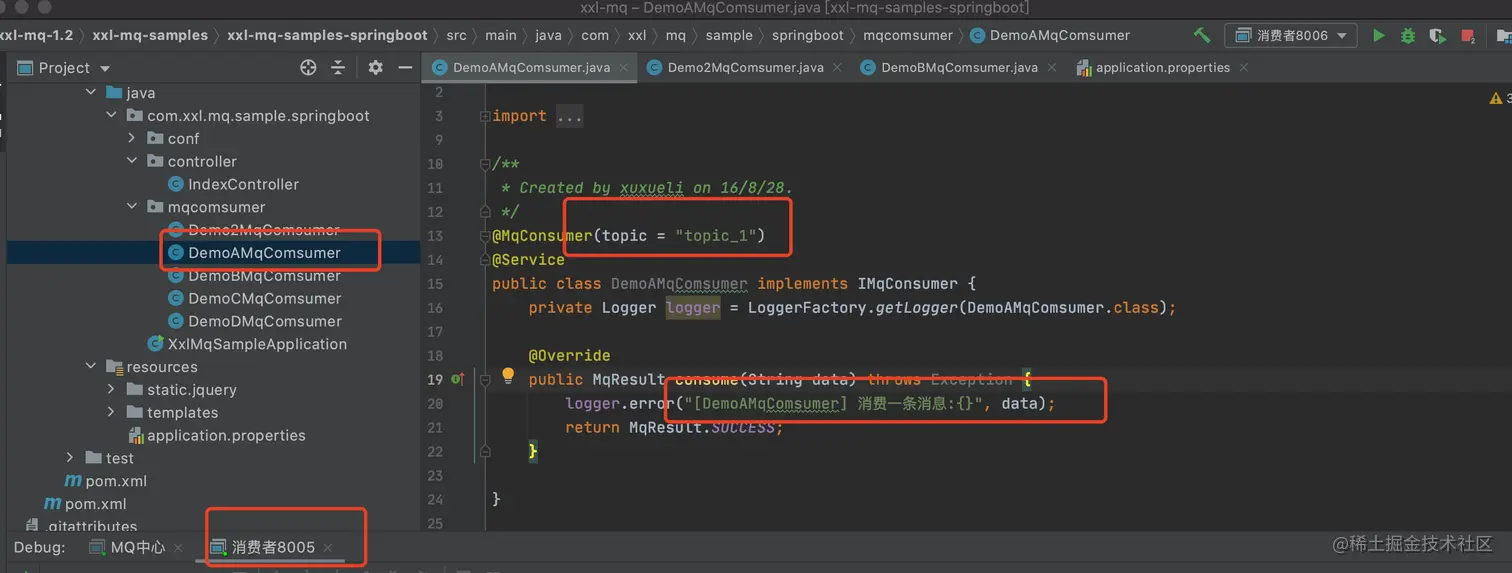The image size is (1512, 573).
Task: Collapse the java folder in tree
Action: tap(91, 92)
